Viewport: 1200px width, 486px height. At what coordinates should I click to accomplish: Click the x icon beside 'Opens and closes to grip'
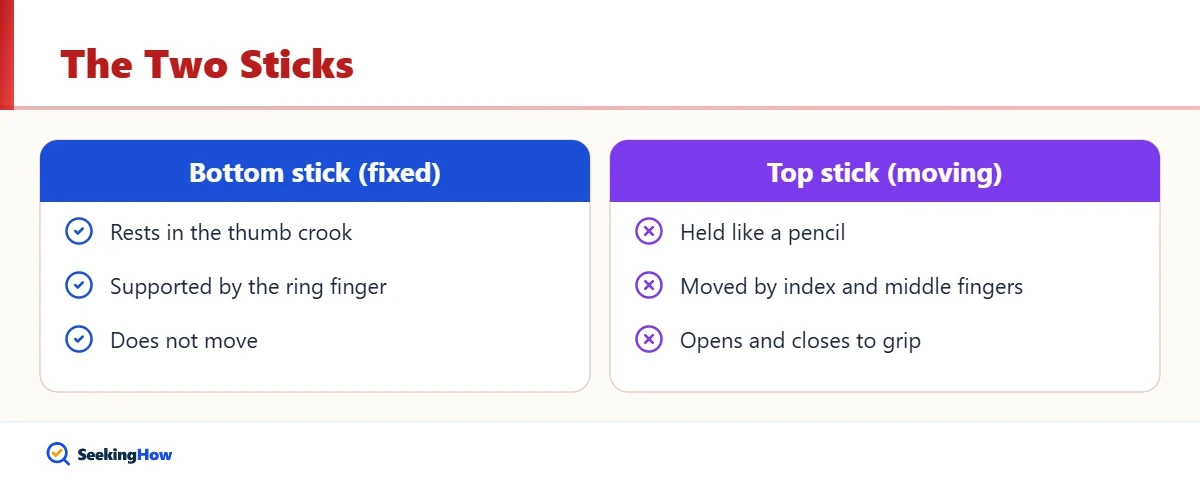[x=648, y=340]
